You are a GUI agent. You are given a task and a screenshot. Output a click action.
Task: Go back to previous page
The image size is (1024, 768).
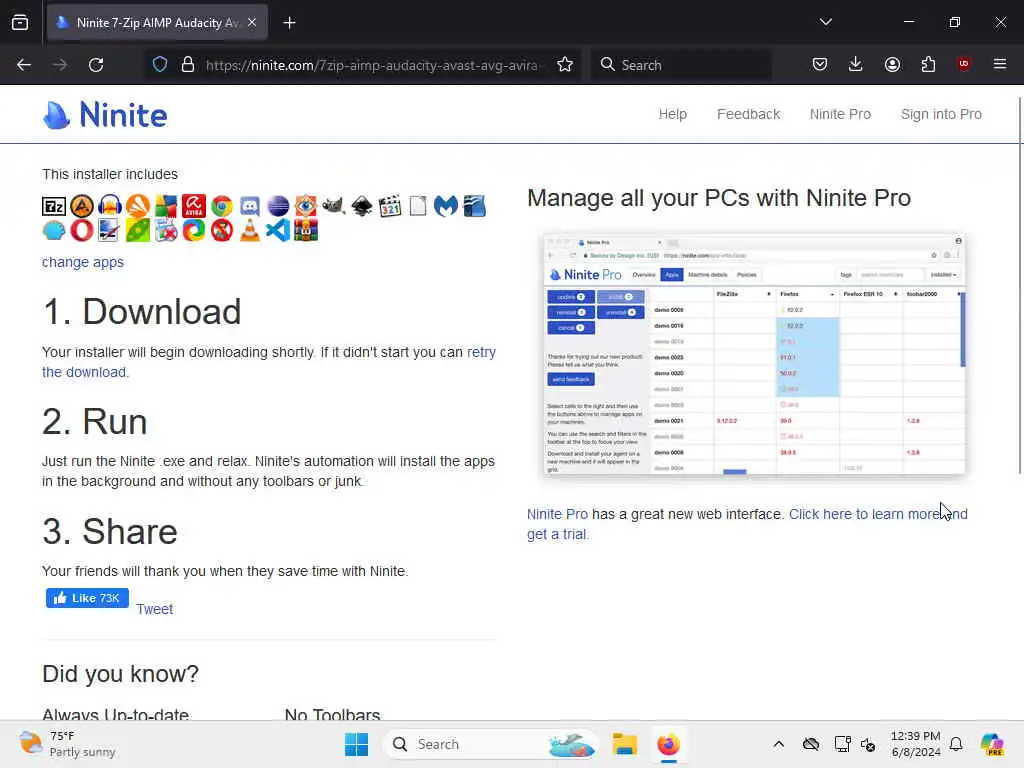pyautogui.click(x=24, y=65)
